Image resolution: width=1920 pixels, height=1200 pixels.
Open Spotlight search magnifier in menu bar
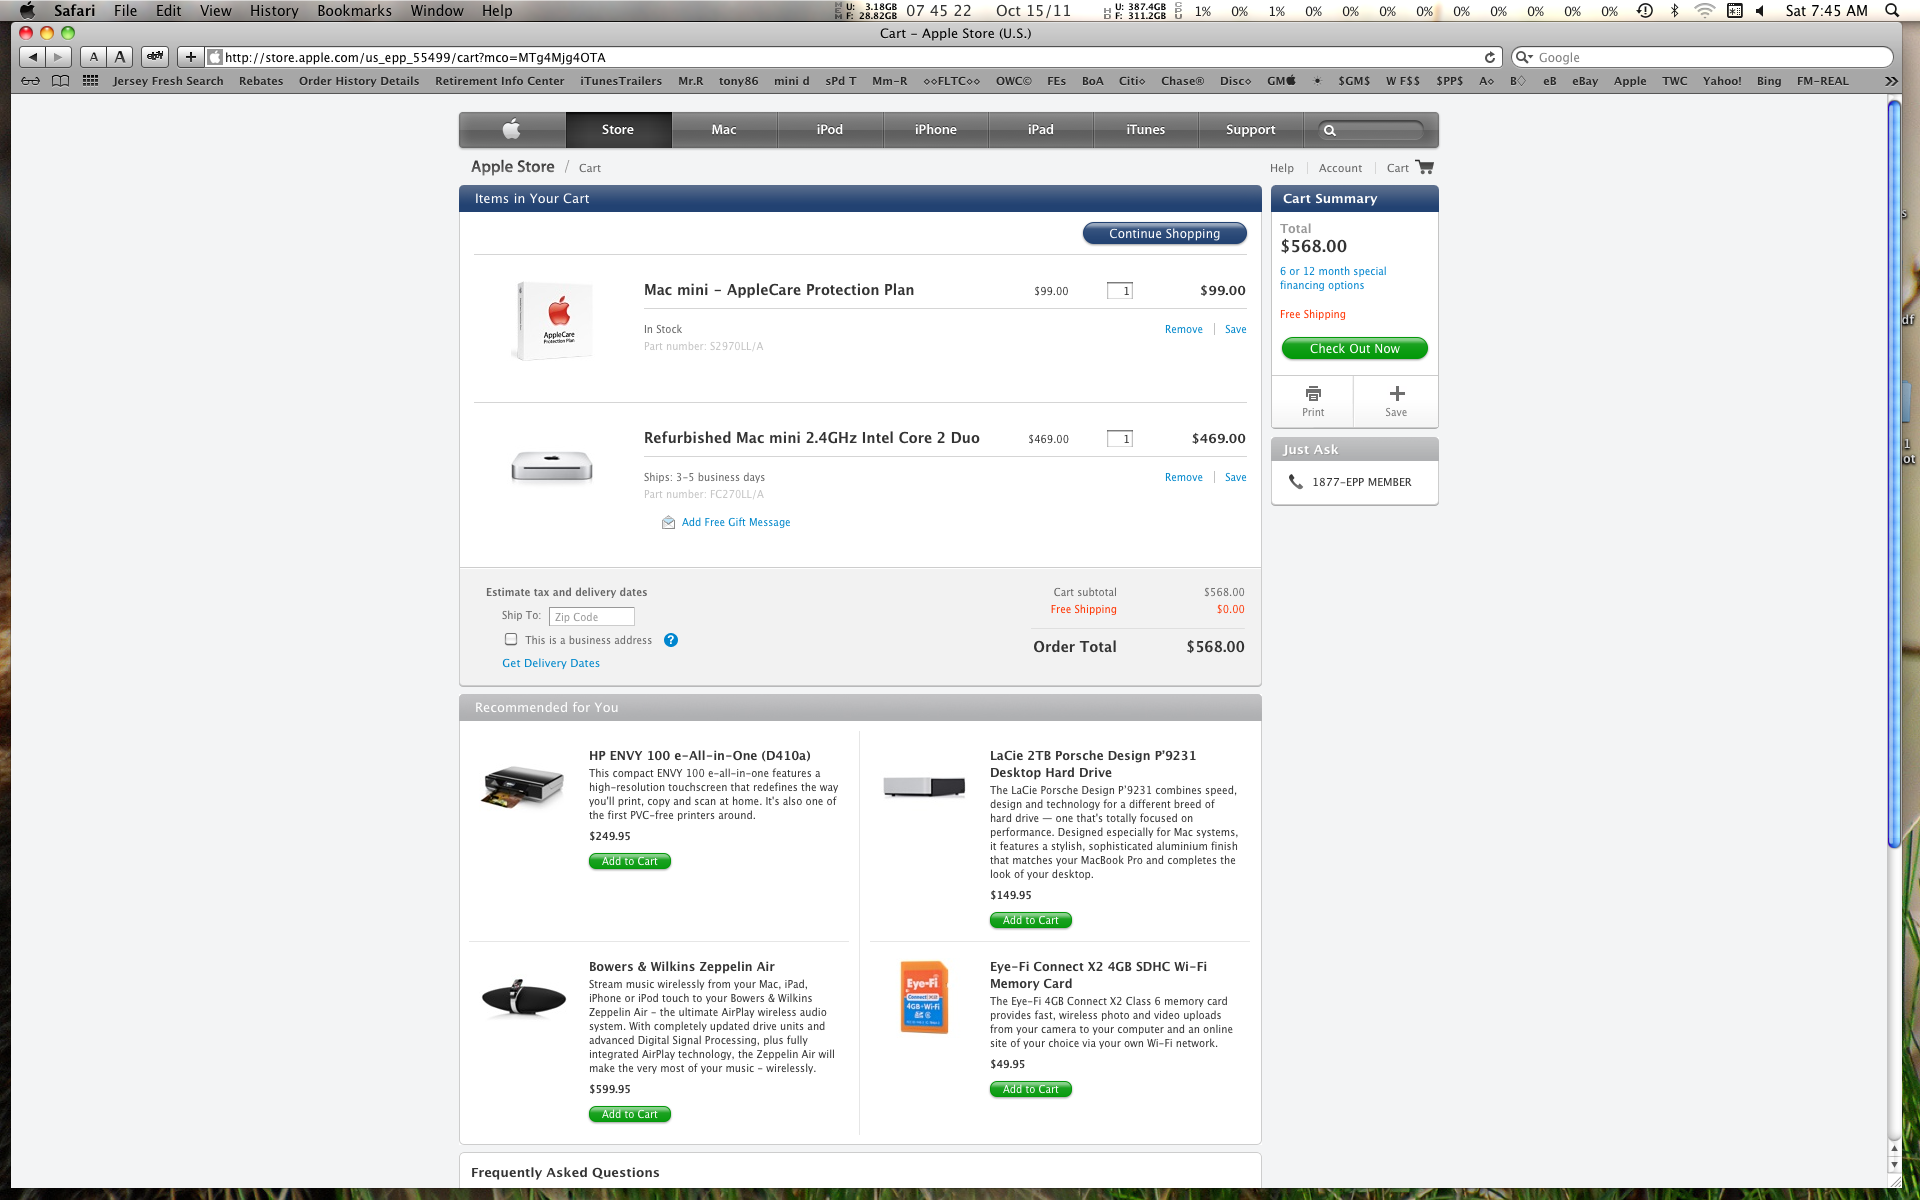click(1891, 11)
